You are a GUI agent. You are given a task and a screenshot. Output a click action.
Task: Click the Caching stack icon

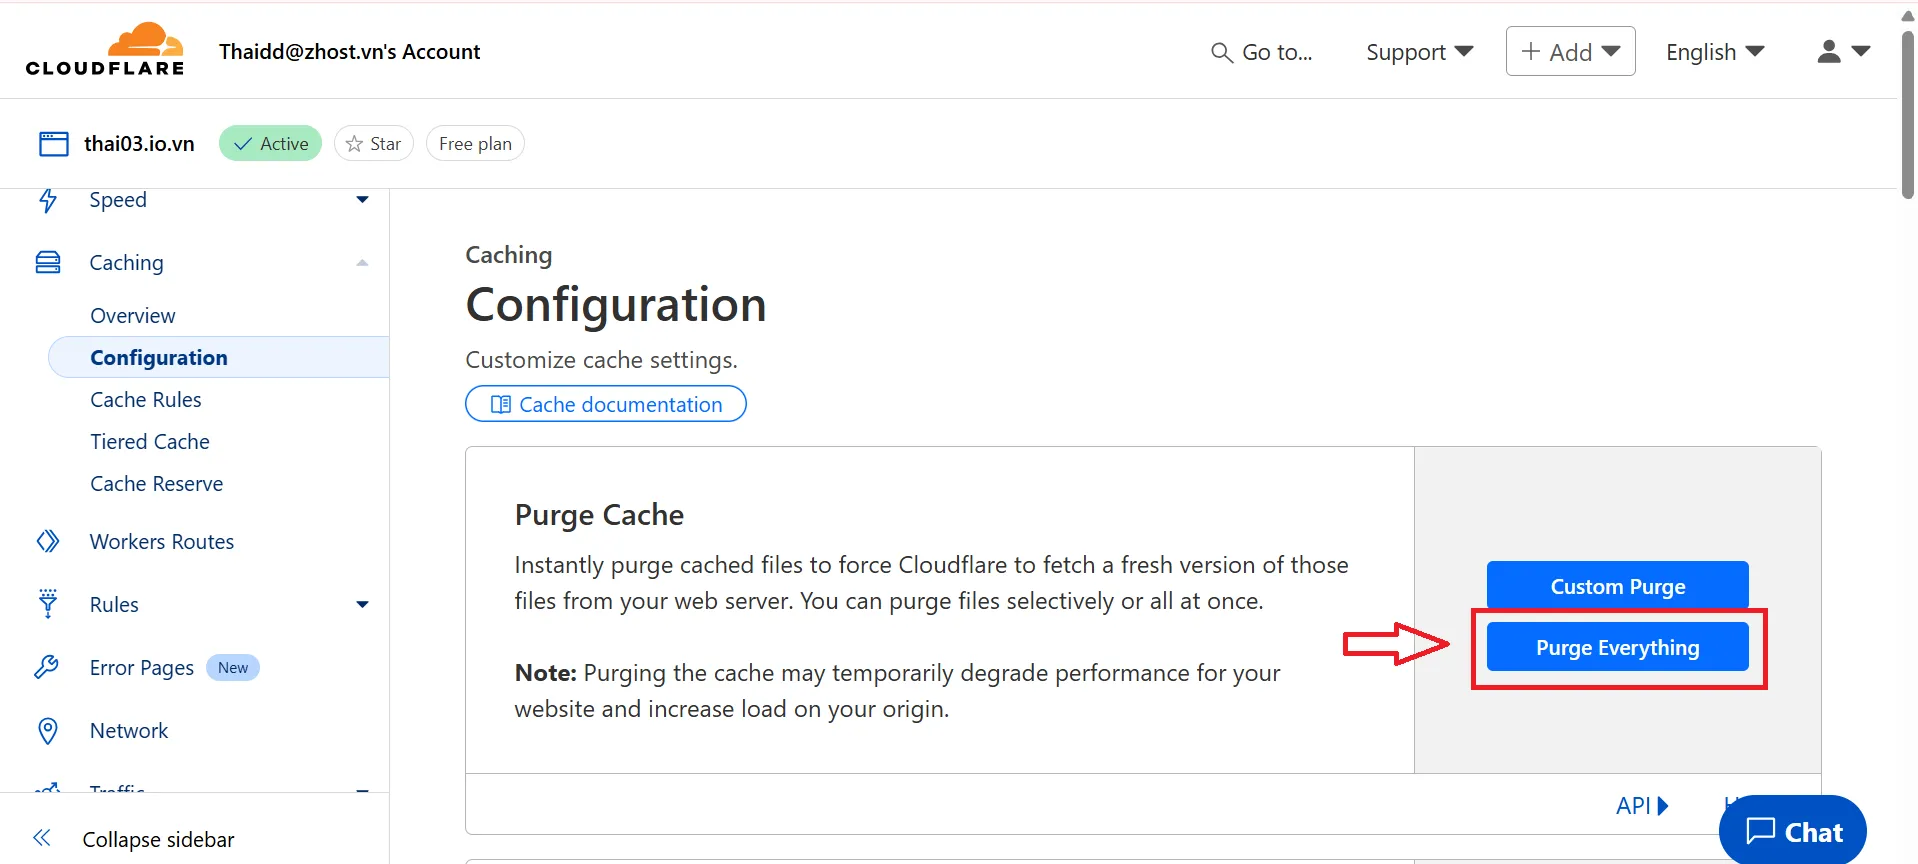pyautogui.click(x=48, y=263)
